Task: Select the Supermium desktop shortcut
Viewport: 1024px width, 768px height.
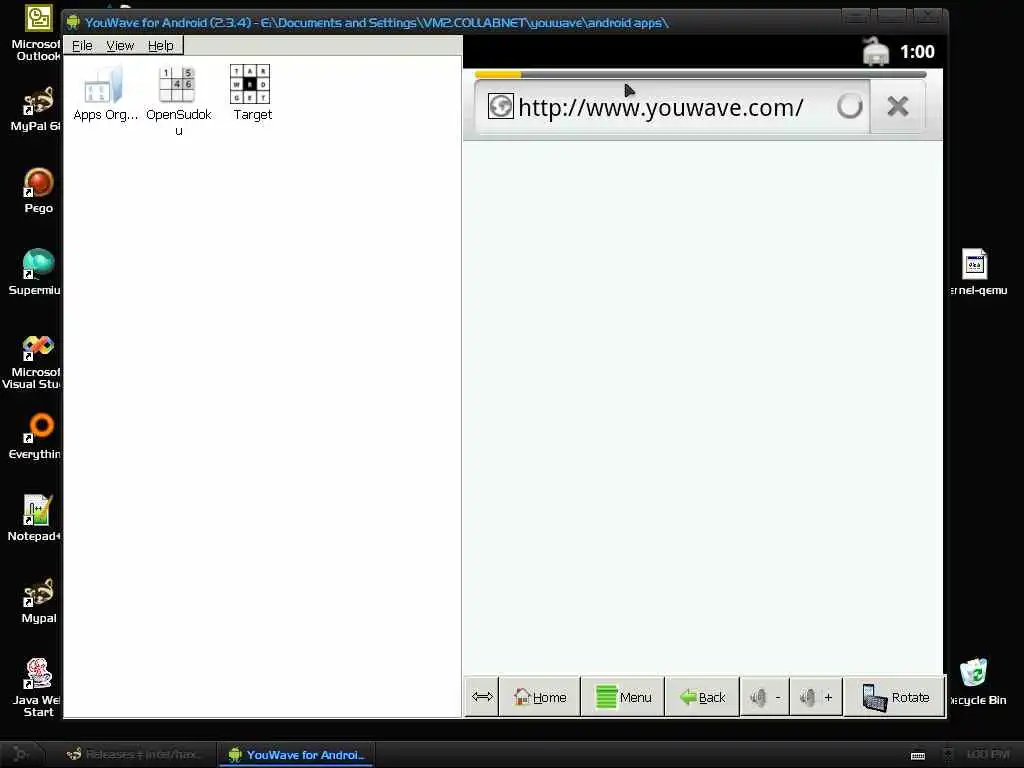Action: (35, 272)
